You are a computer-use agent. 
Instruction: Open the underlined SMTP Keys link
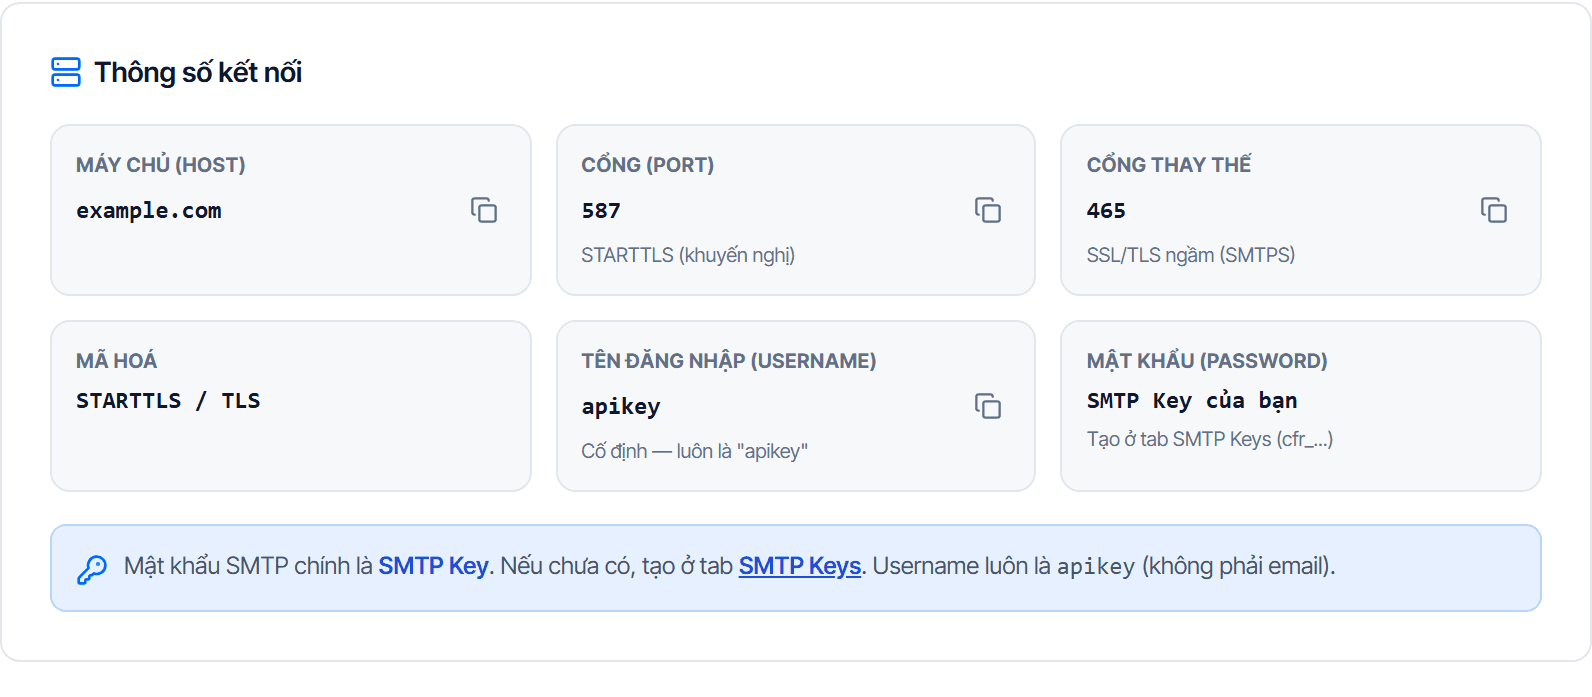pyautogui.click(x=800, y=566)
